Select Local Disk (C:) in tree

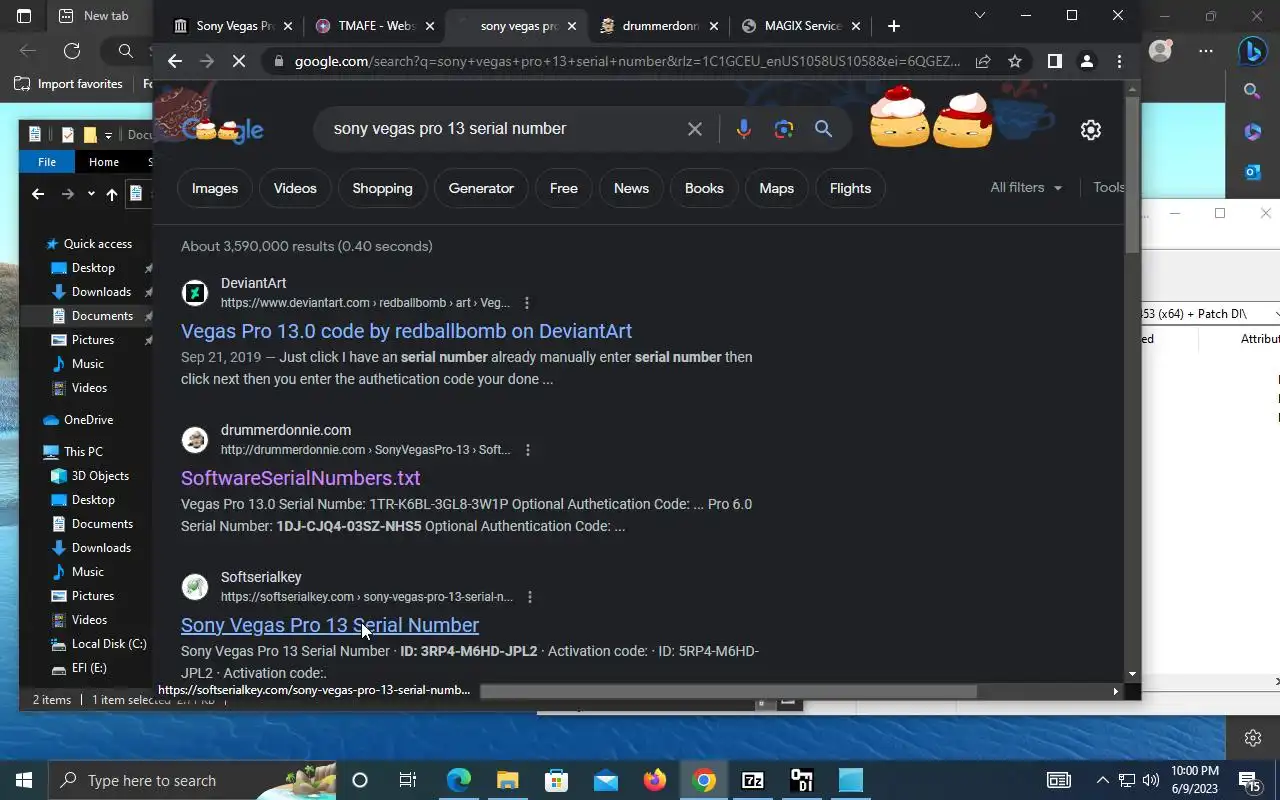[x=109, y=644]
